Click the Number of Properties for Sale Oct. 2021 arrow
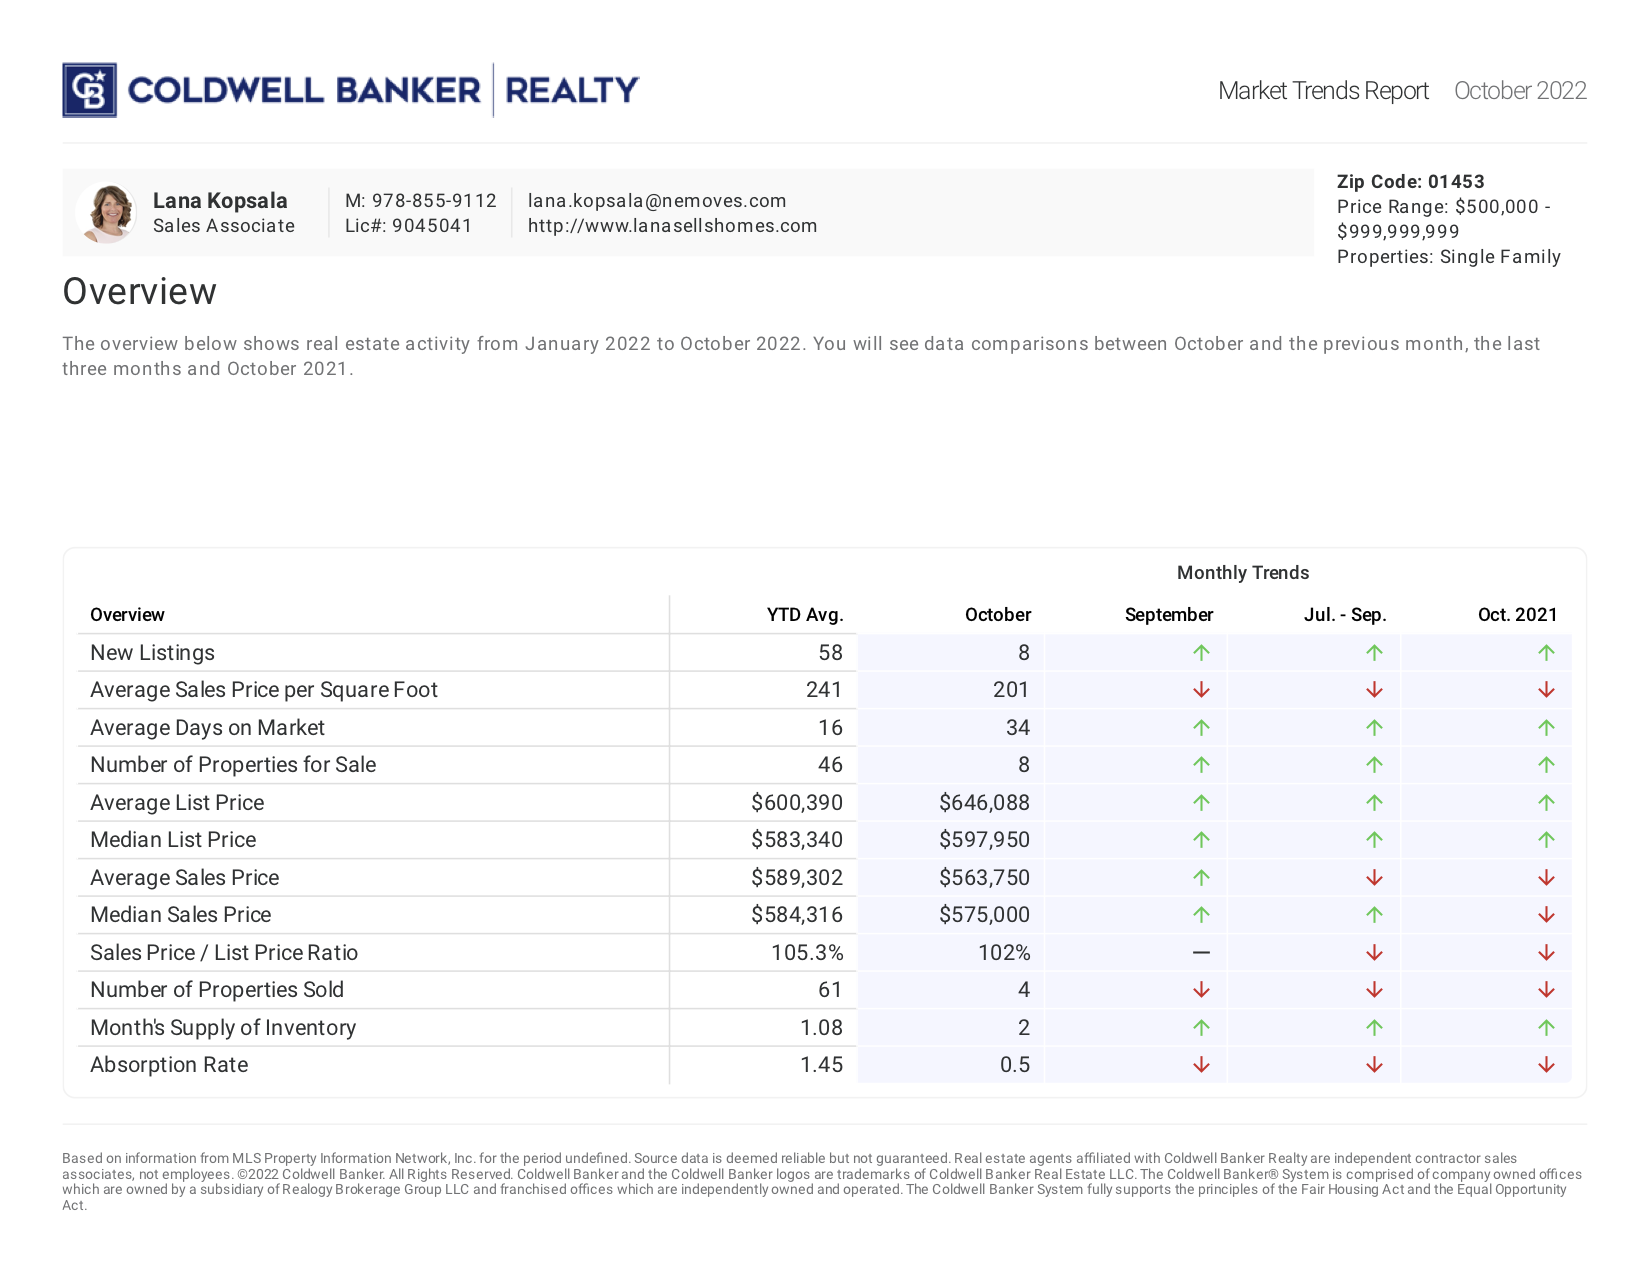 coord(1546,765)
